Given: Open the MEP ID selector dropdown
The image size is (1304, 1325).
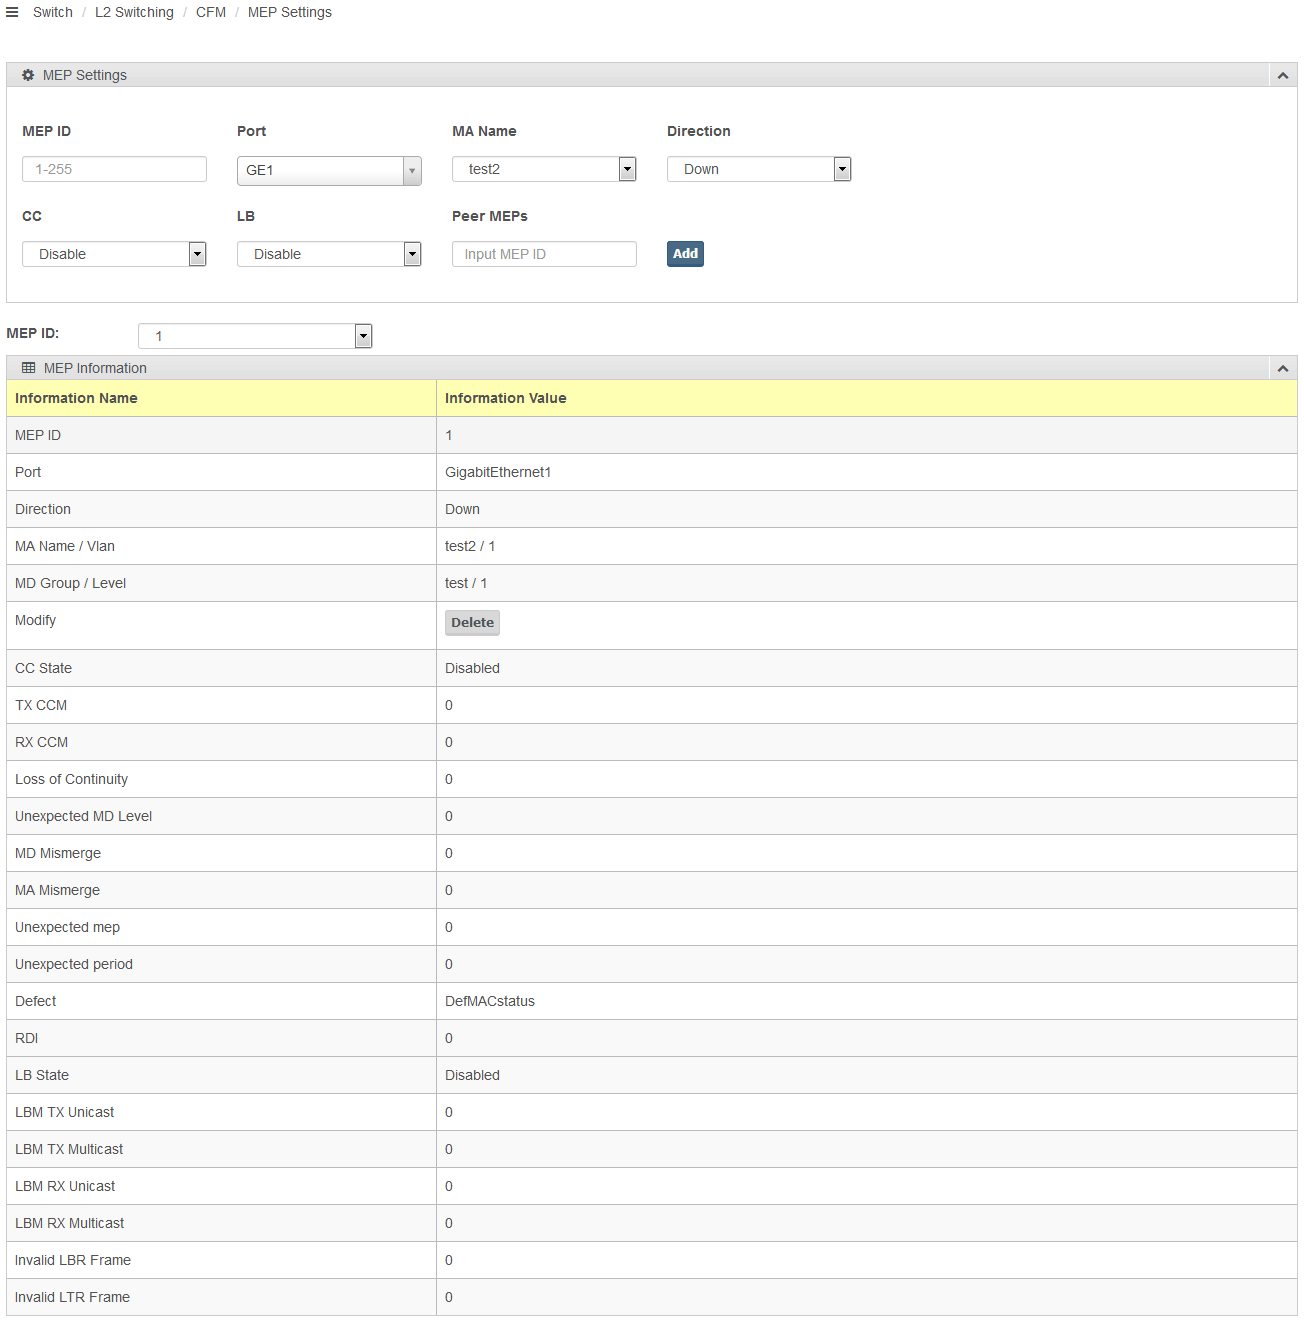Looking at the screenshot, I should pyautogui.click(x=255, y=336).
